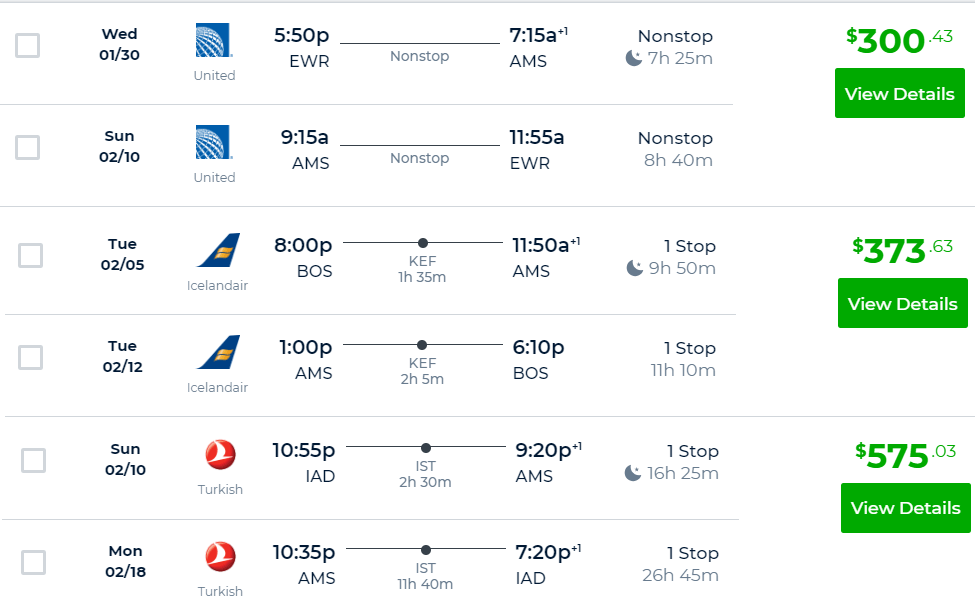View Details for the $300.43 fare

pos(900,93)
